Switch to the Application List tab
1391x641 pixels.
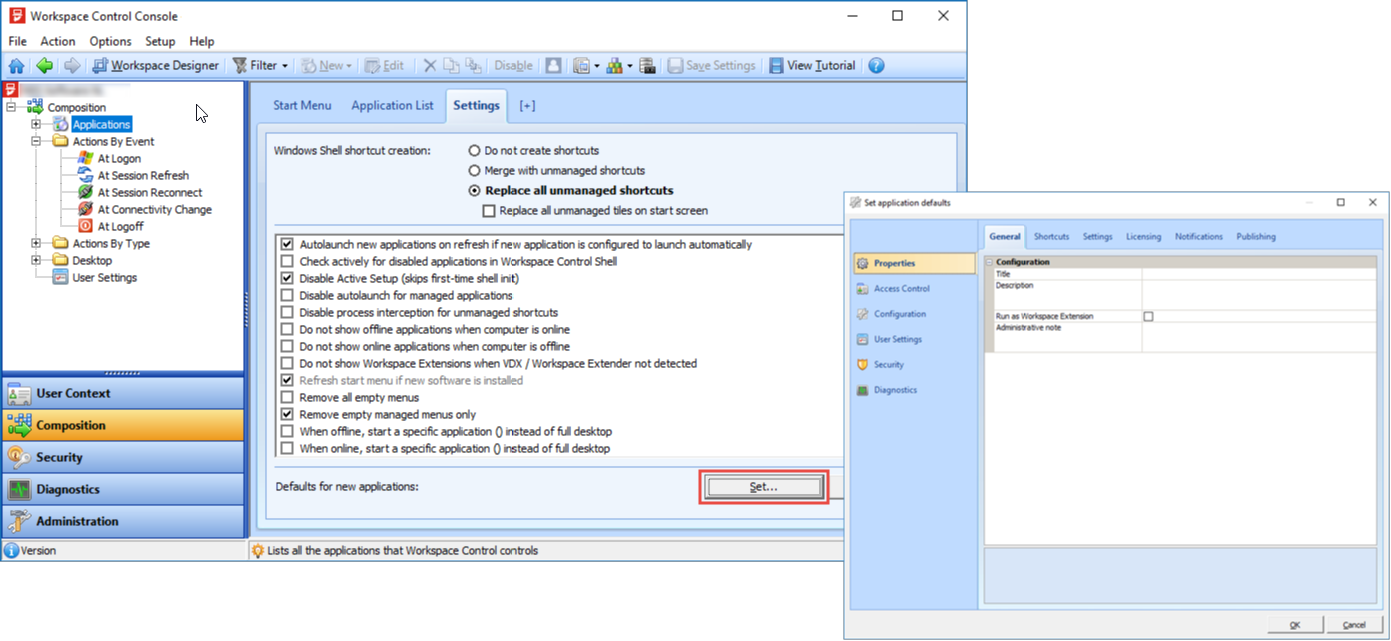[392, 105]
